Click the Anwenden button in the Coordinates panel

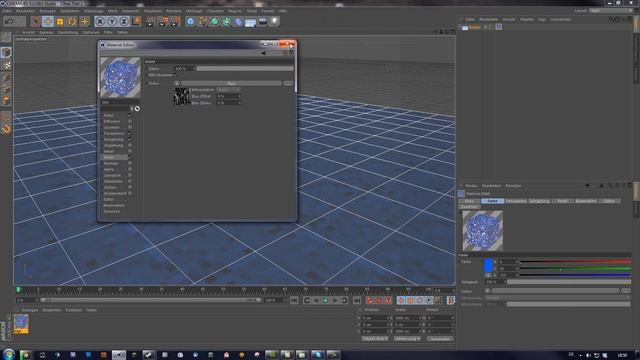(x=440, y=339)
